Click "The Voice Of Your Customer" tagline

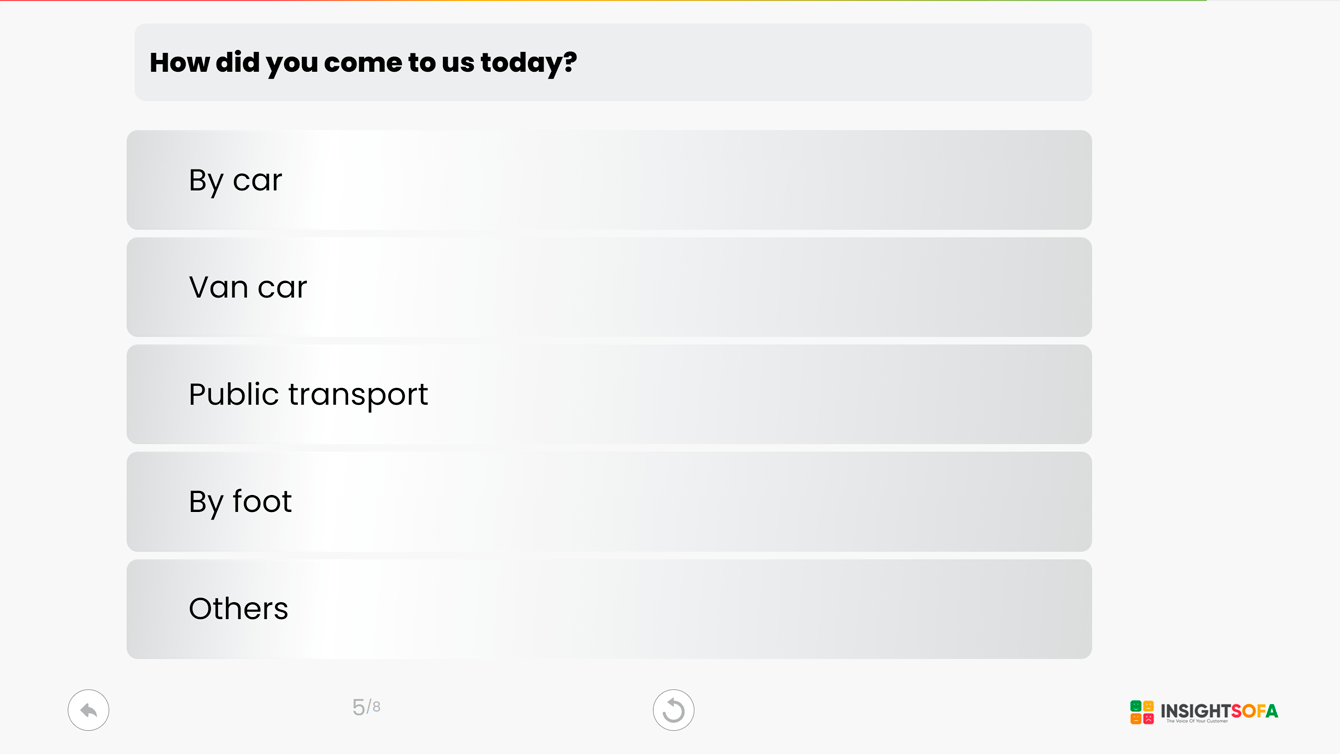1196,721
